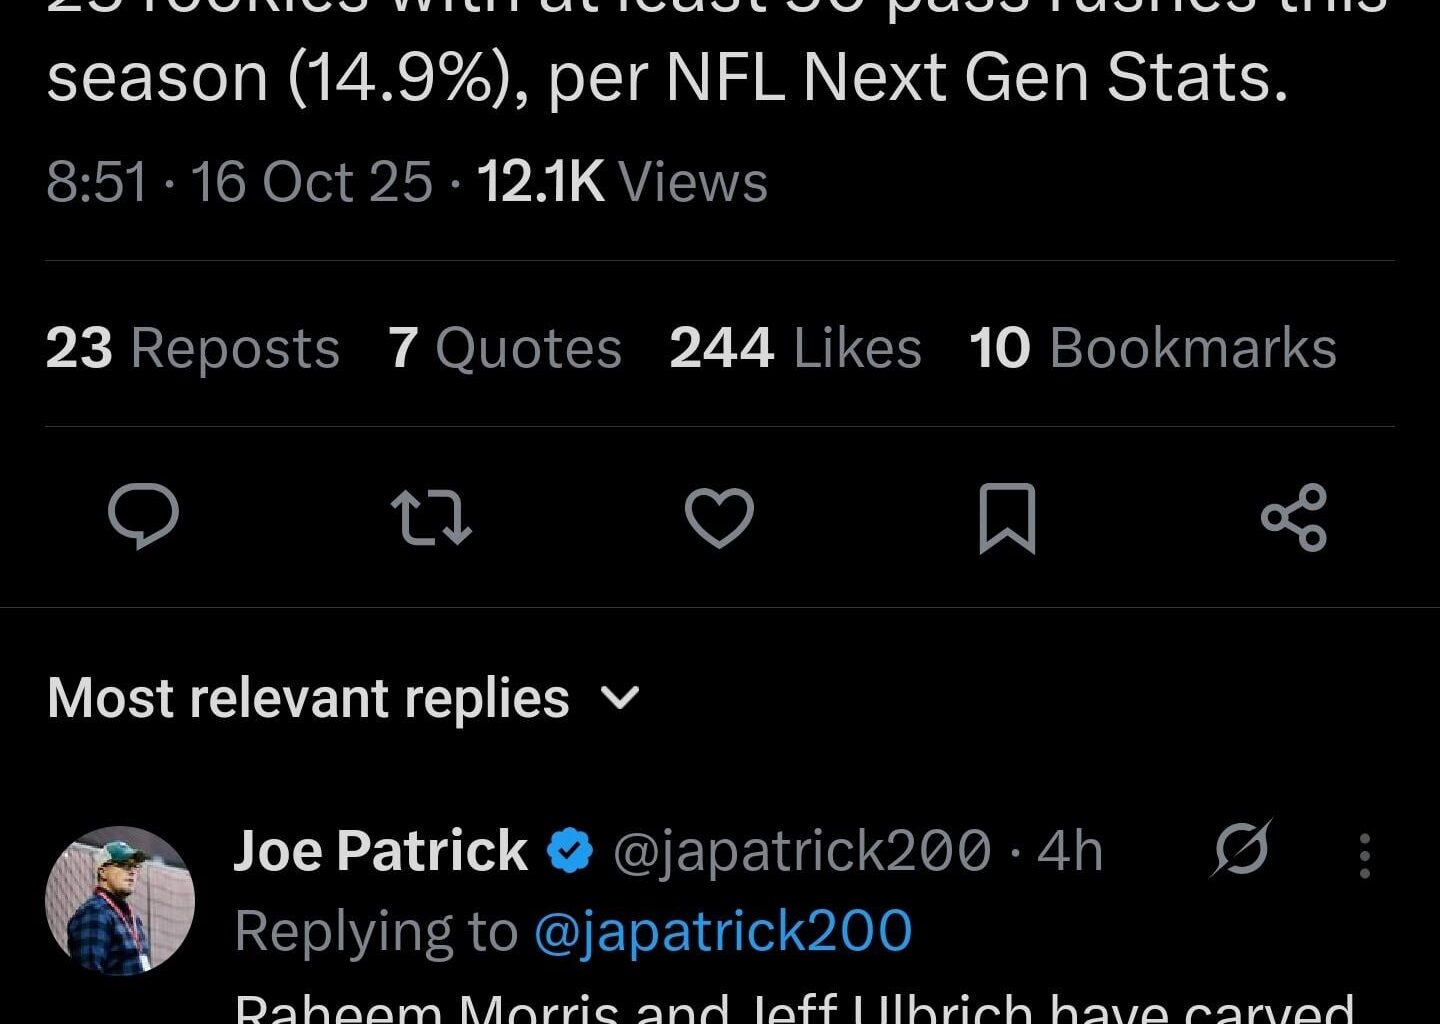Viewport: 1440px width, 1024px height.
Task: Open the Most relevant replies dropdown
Action: click(x=344, y=698)
